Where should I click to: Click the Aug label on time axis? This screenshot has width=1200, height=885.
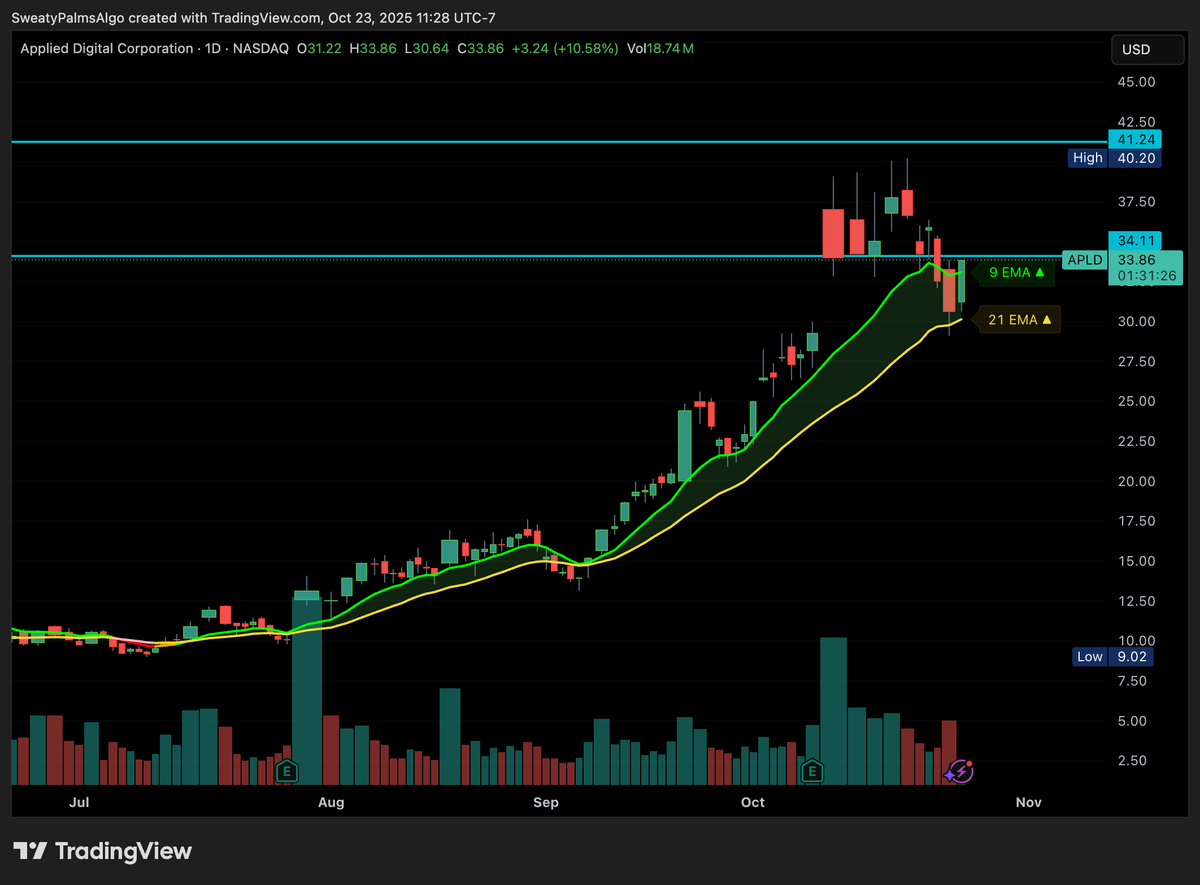pyautogui.click(x=330, y=802)
